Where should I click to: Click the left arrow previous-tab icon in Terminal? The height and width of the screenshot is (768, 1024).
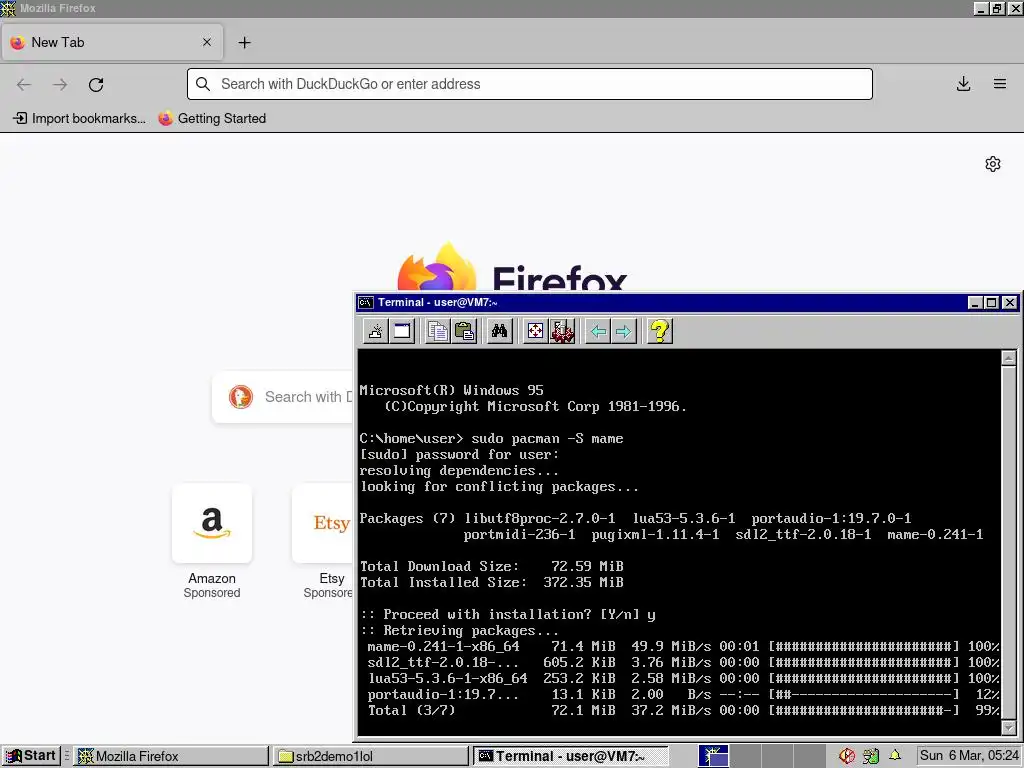click(x=598, y=331)
